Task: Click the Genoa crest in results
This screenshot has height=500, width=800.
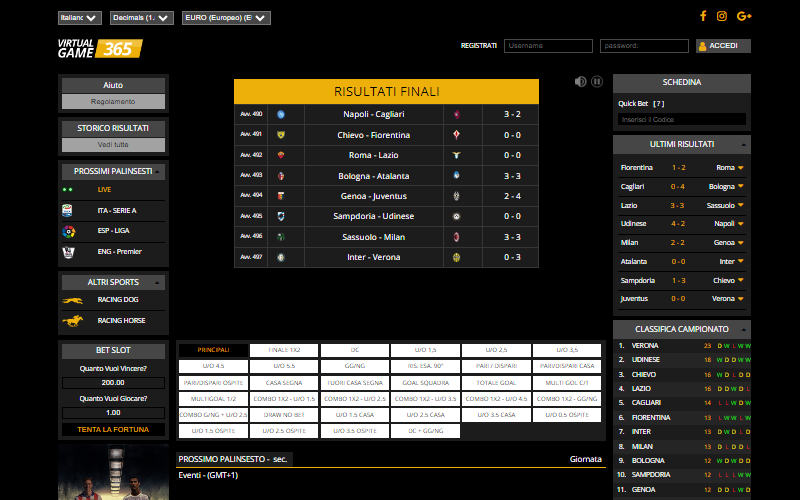Action: [281, 196]
